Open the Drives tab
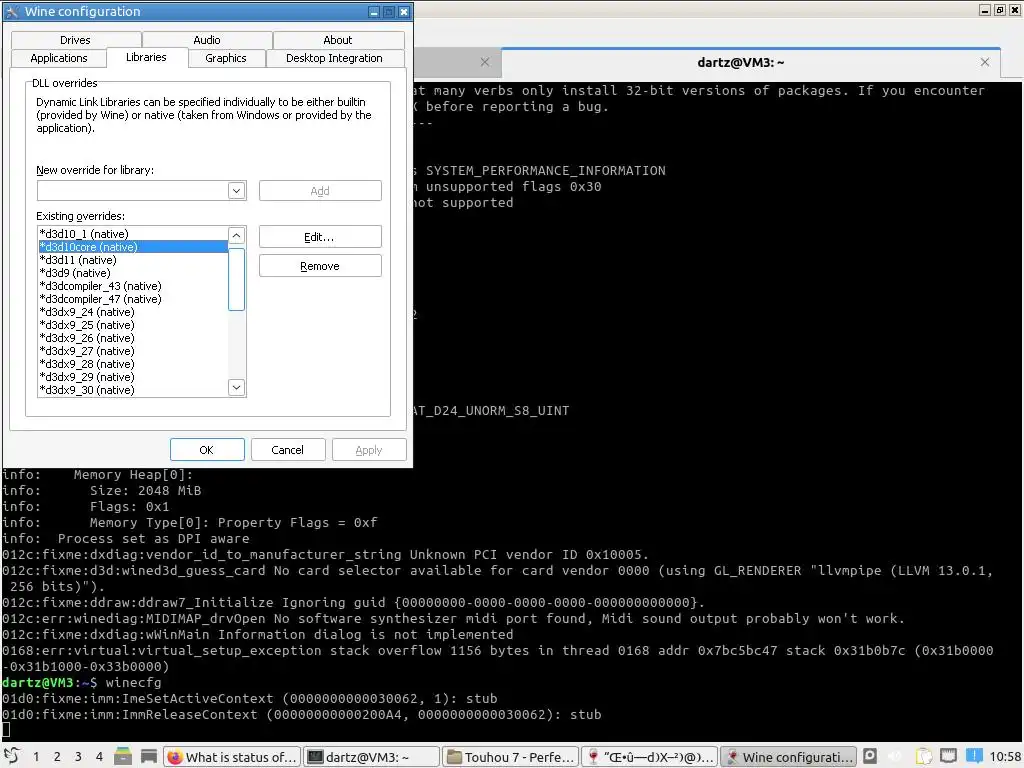This screenshot has height=768, width=1024. tap(75, 40)
